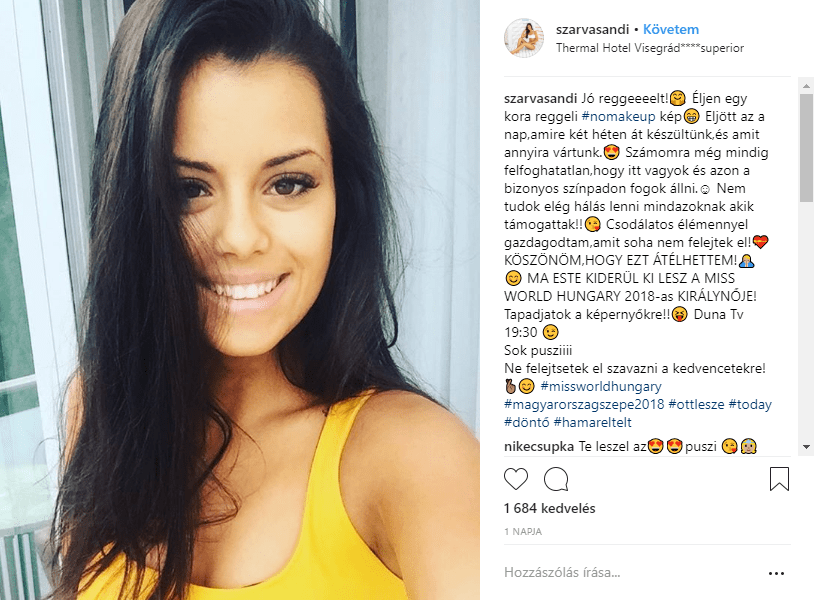
Task: Save post with the bookmark icon
Action: (779, 479)
